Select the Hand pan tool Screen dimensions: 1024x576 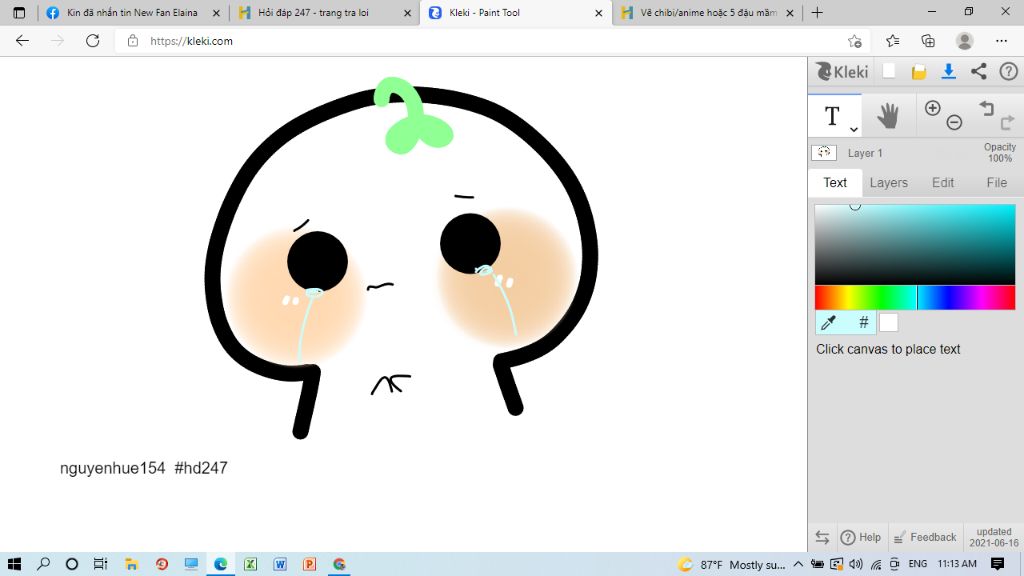click(888, 116)
